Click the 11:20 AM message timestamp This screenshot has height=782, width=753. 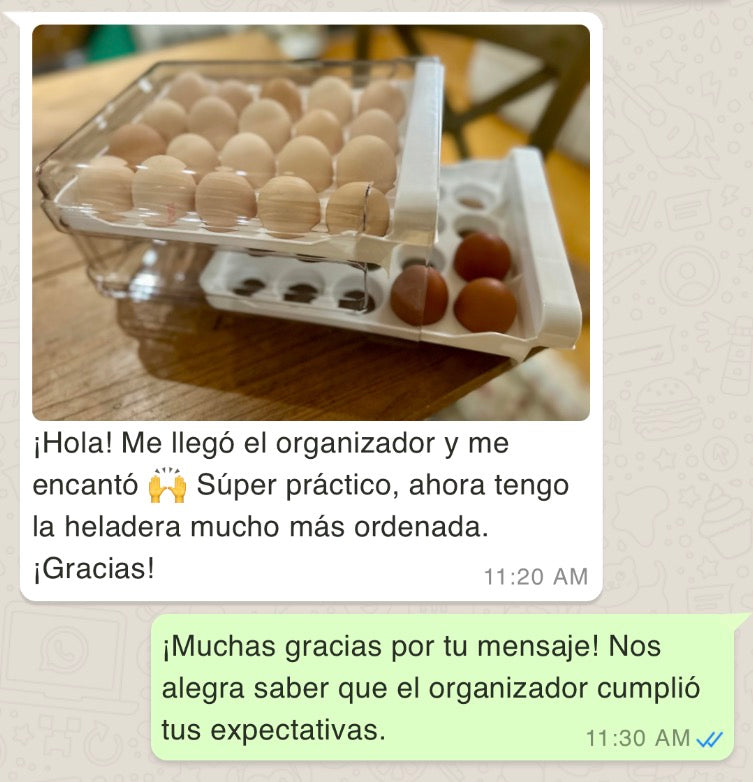pyautogui.click(x=536, y=577)
